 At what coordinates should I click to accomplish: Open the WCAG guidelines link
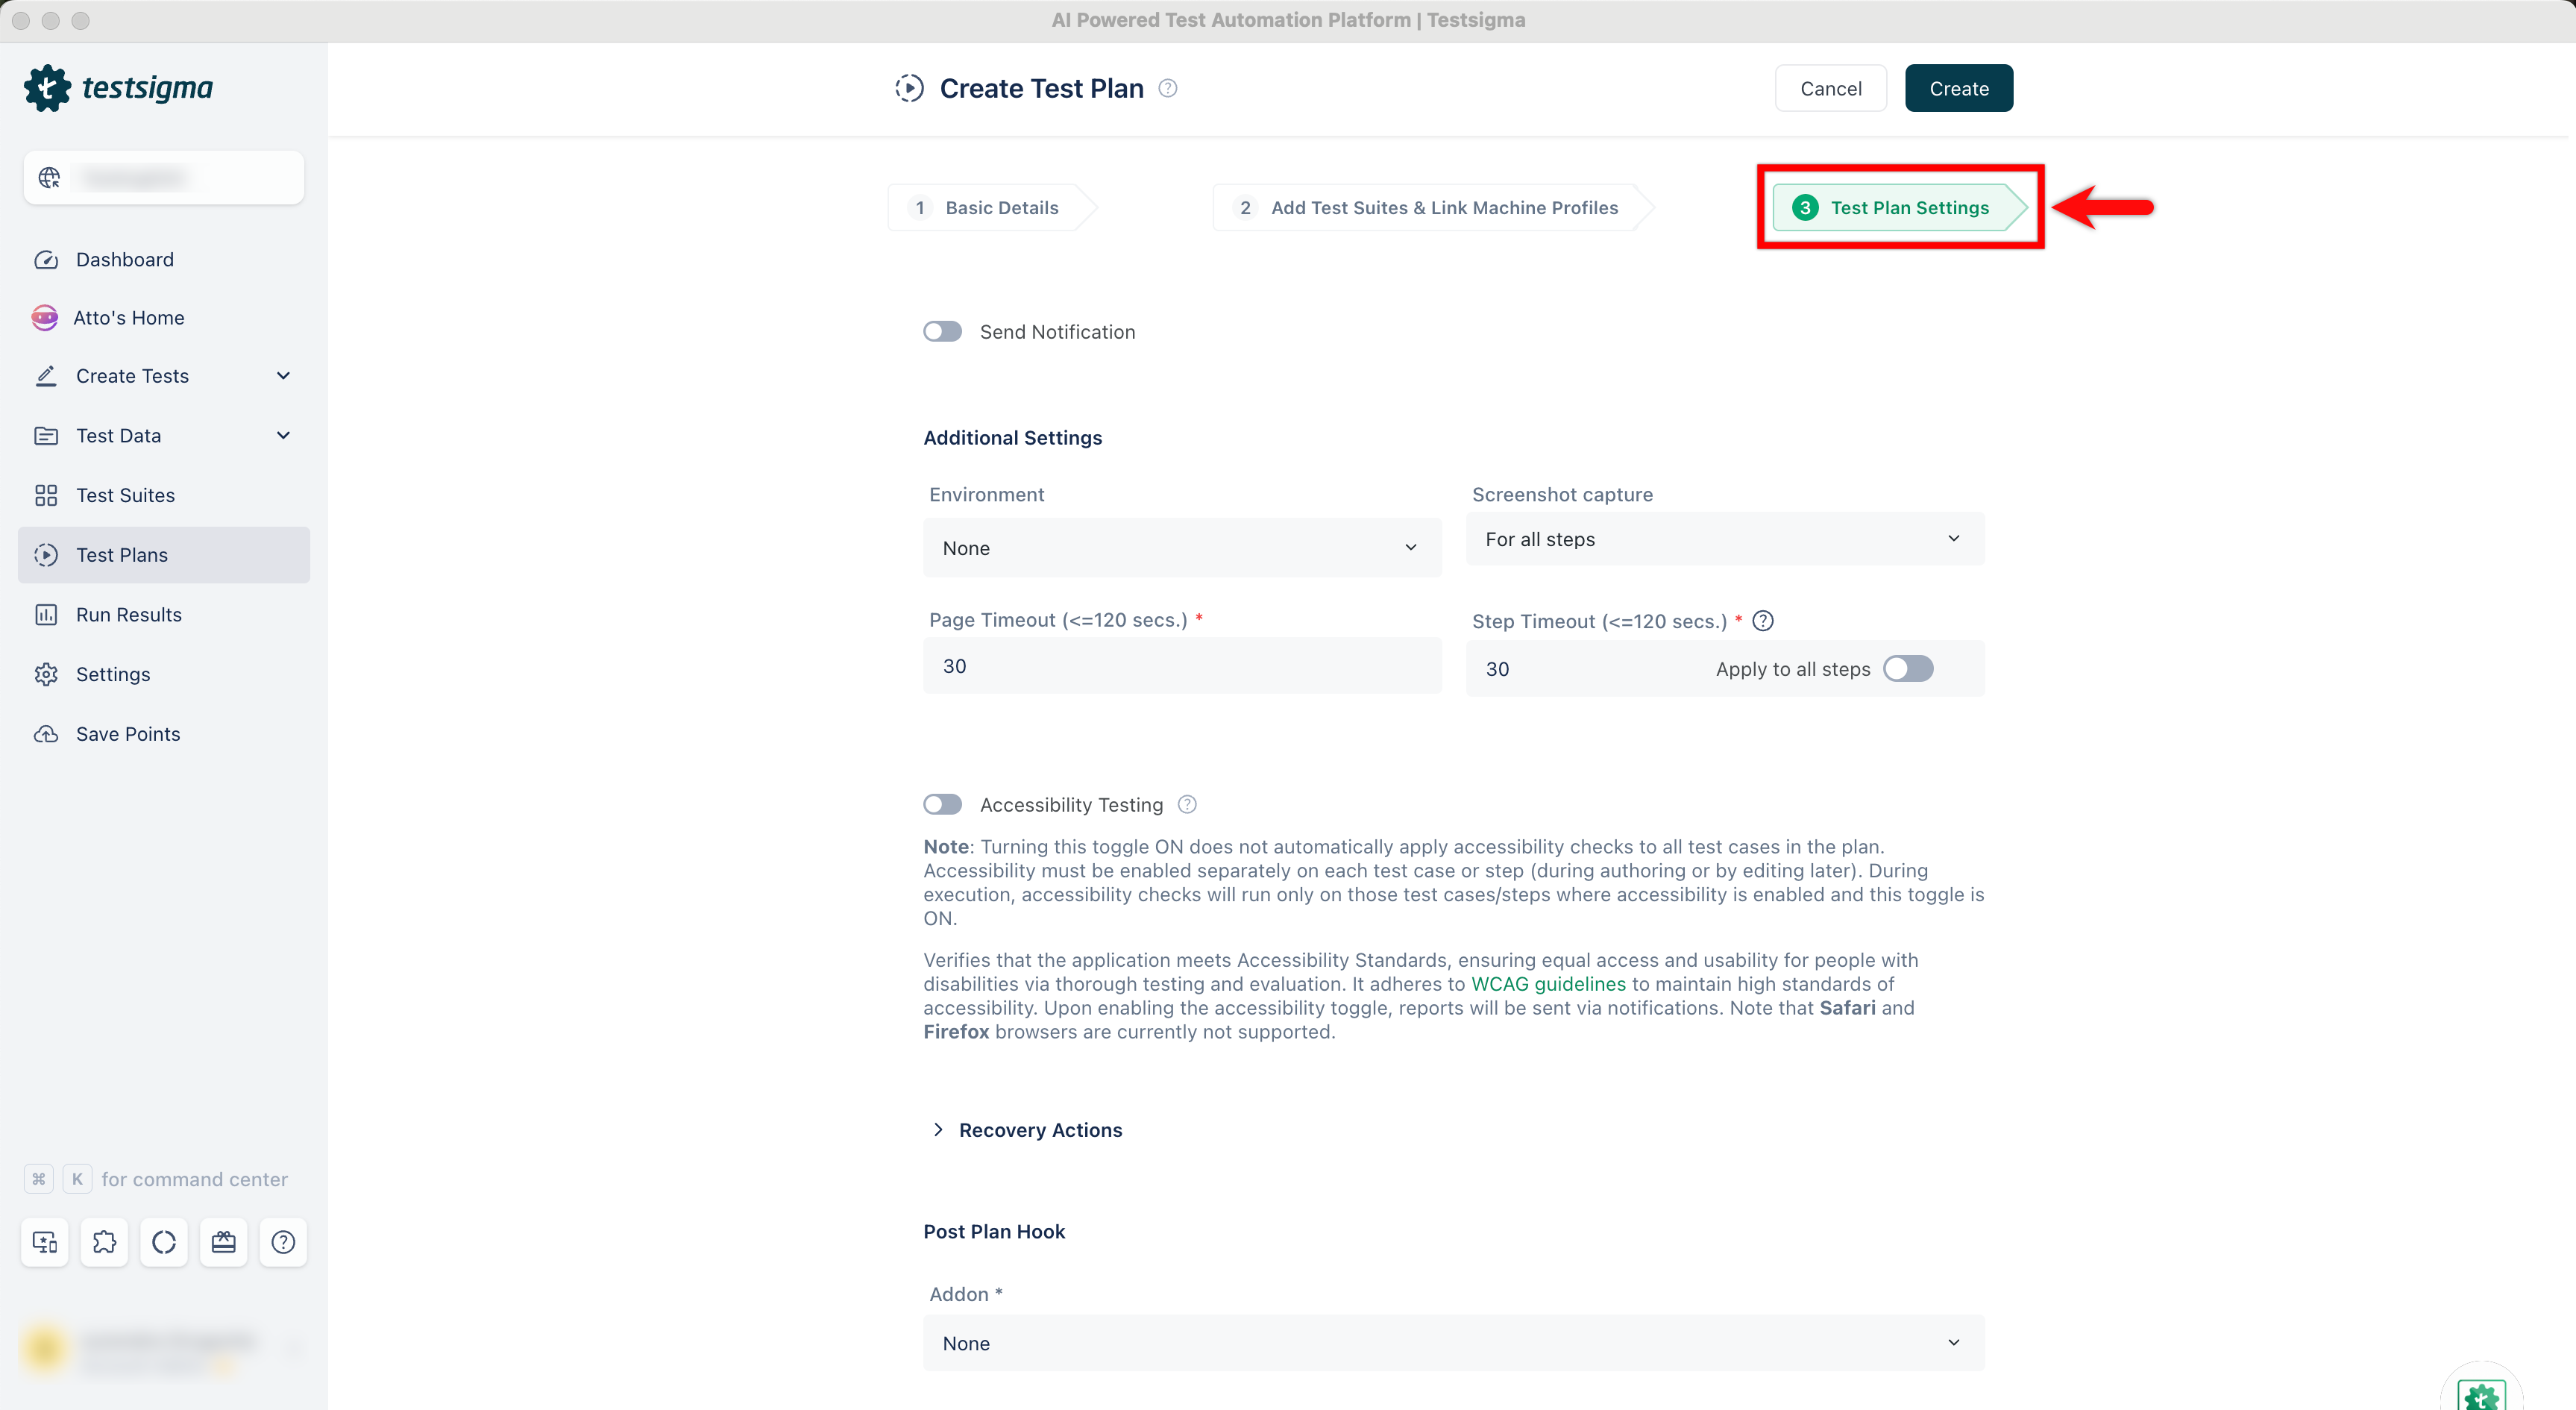pyautogui.click(x=1548, y=984)
